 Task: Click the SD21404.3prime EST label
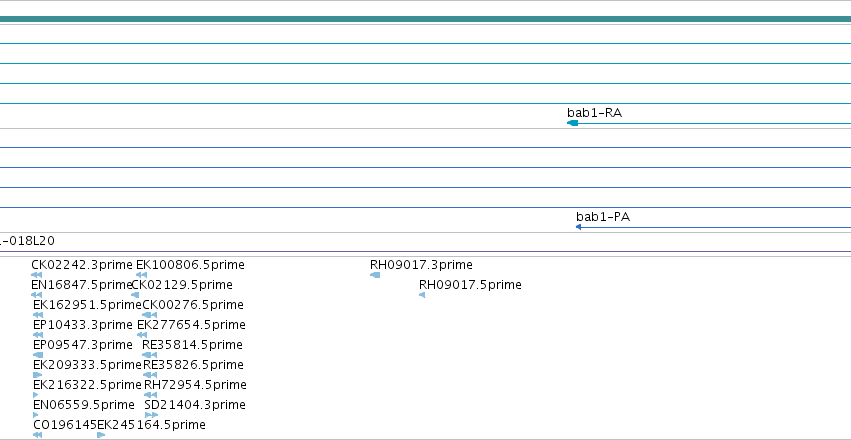(x=195, y=405)
